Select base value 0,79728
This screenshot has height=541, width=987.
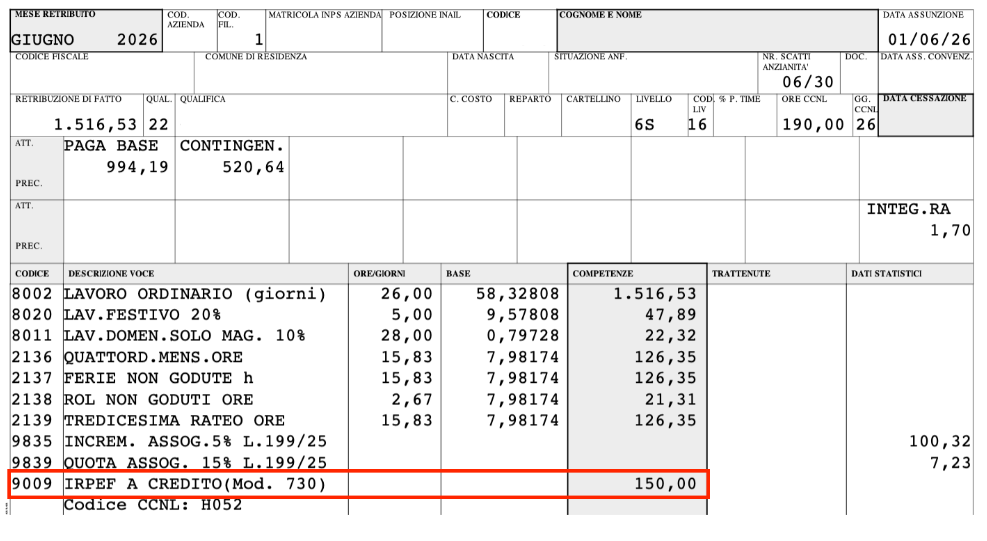[522, 336]
